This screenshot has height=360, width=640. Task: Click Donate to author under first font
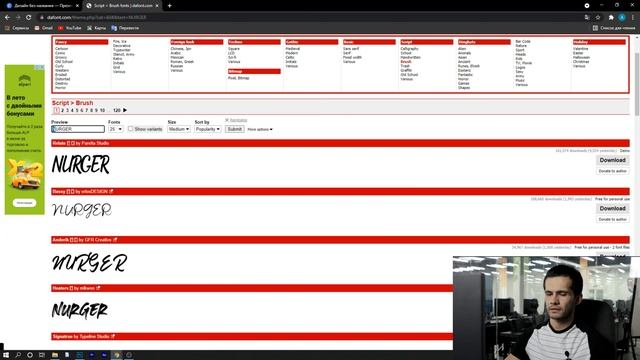[612, 171]
